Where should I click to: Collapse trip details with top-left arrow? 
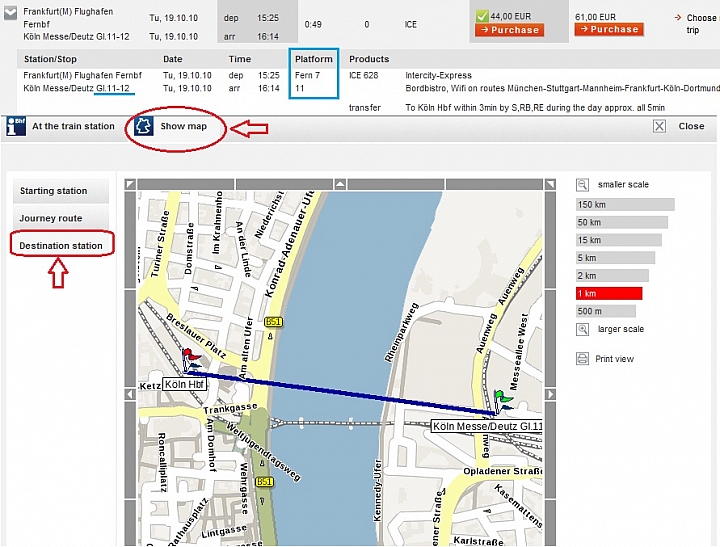pyautogui.click(x=10, y=13)
